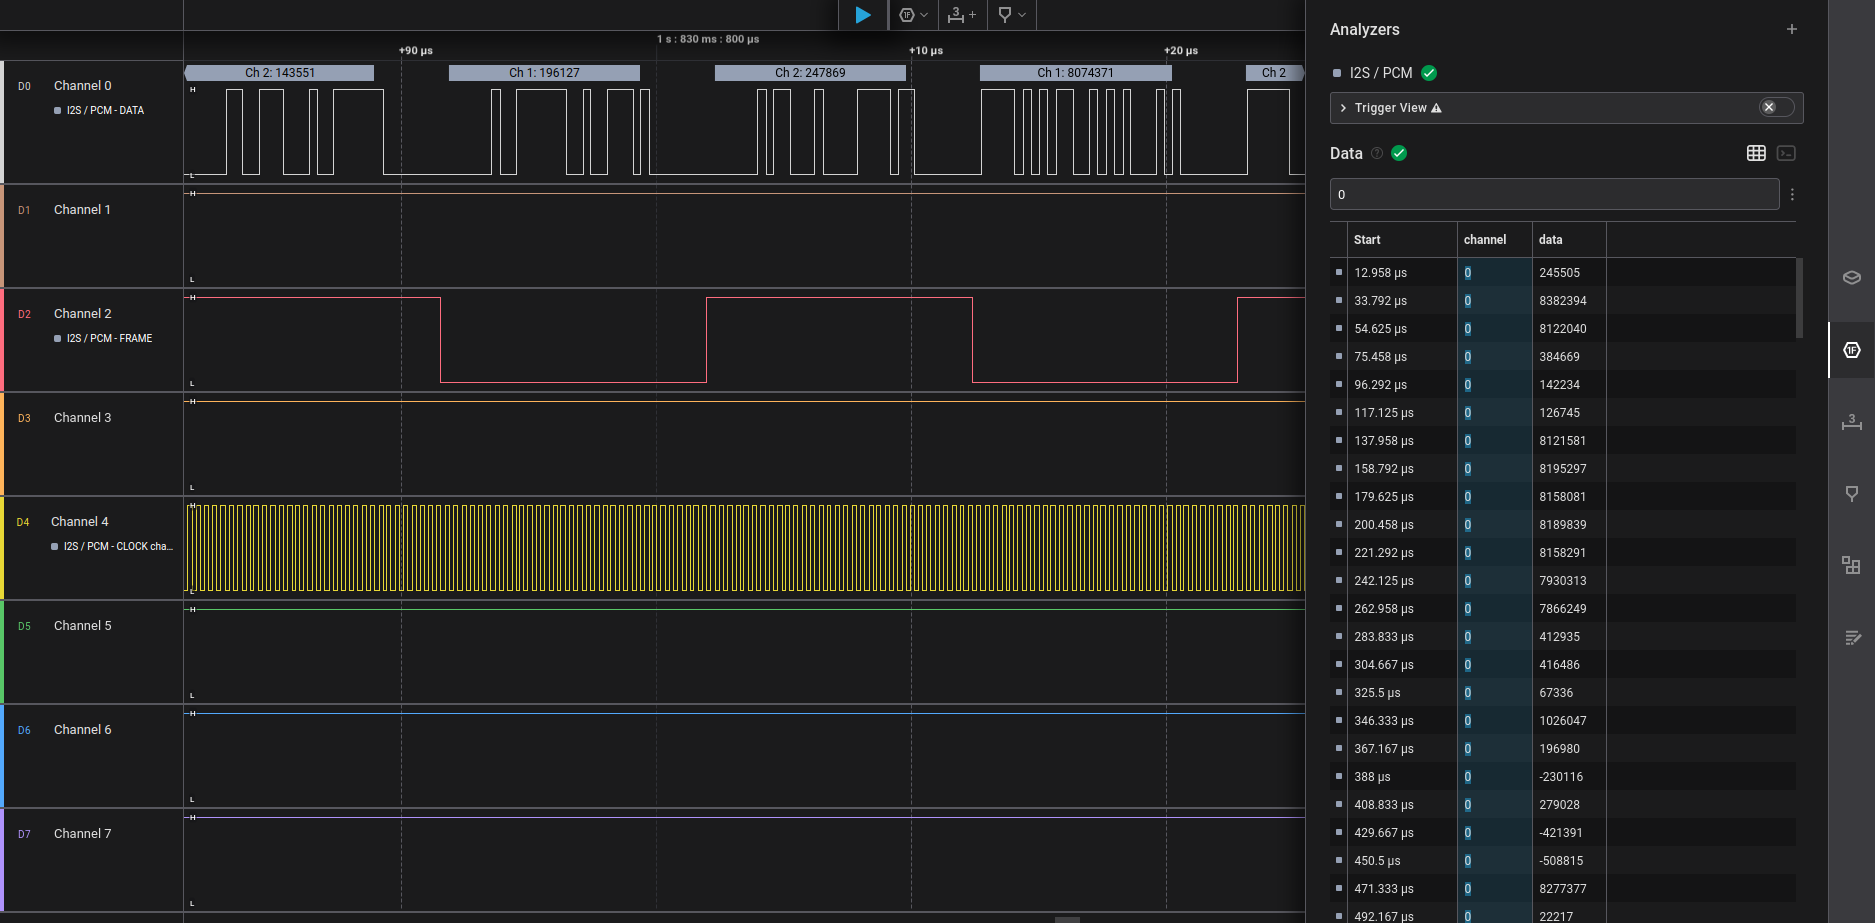This screenshot has height=923, width=1875.
Task: Select the row with data value 1026047
Action: pyautogui.click(x=1563, y=721)
